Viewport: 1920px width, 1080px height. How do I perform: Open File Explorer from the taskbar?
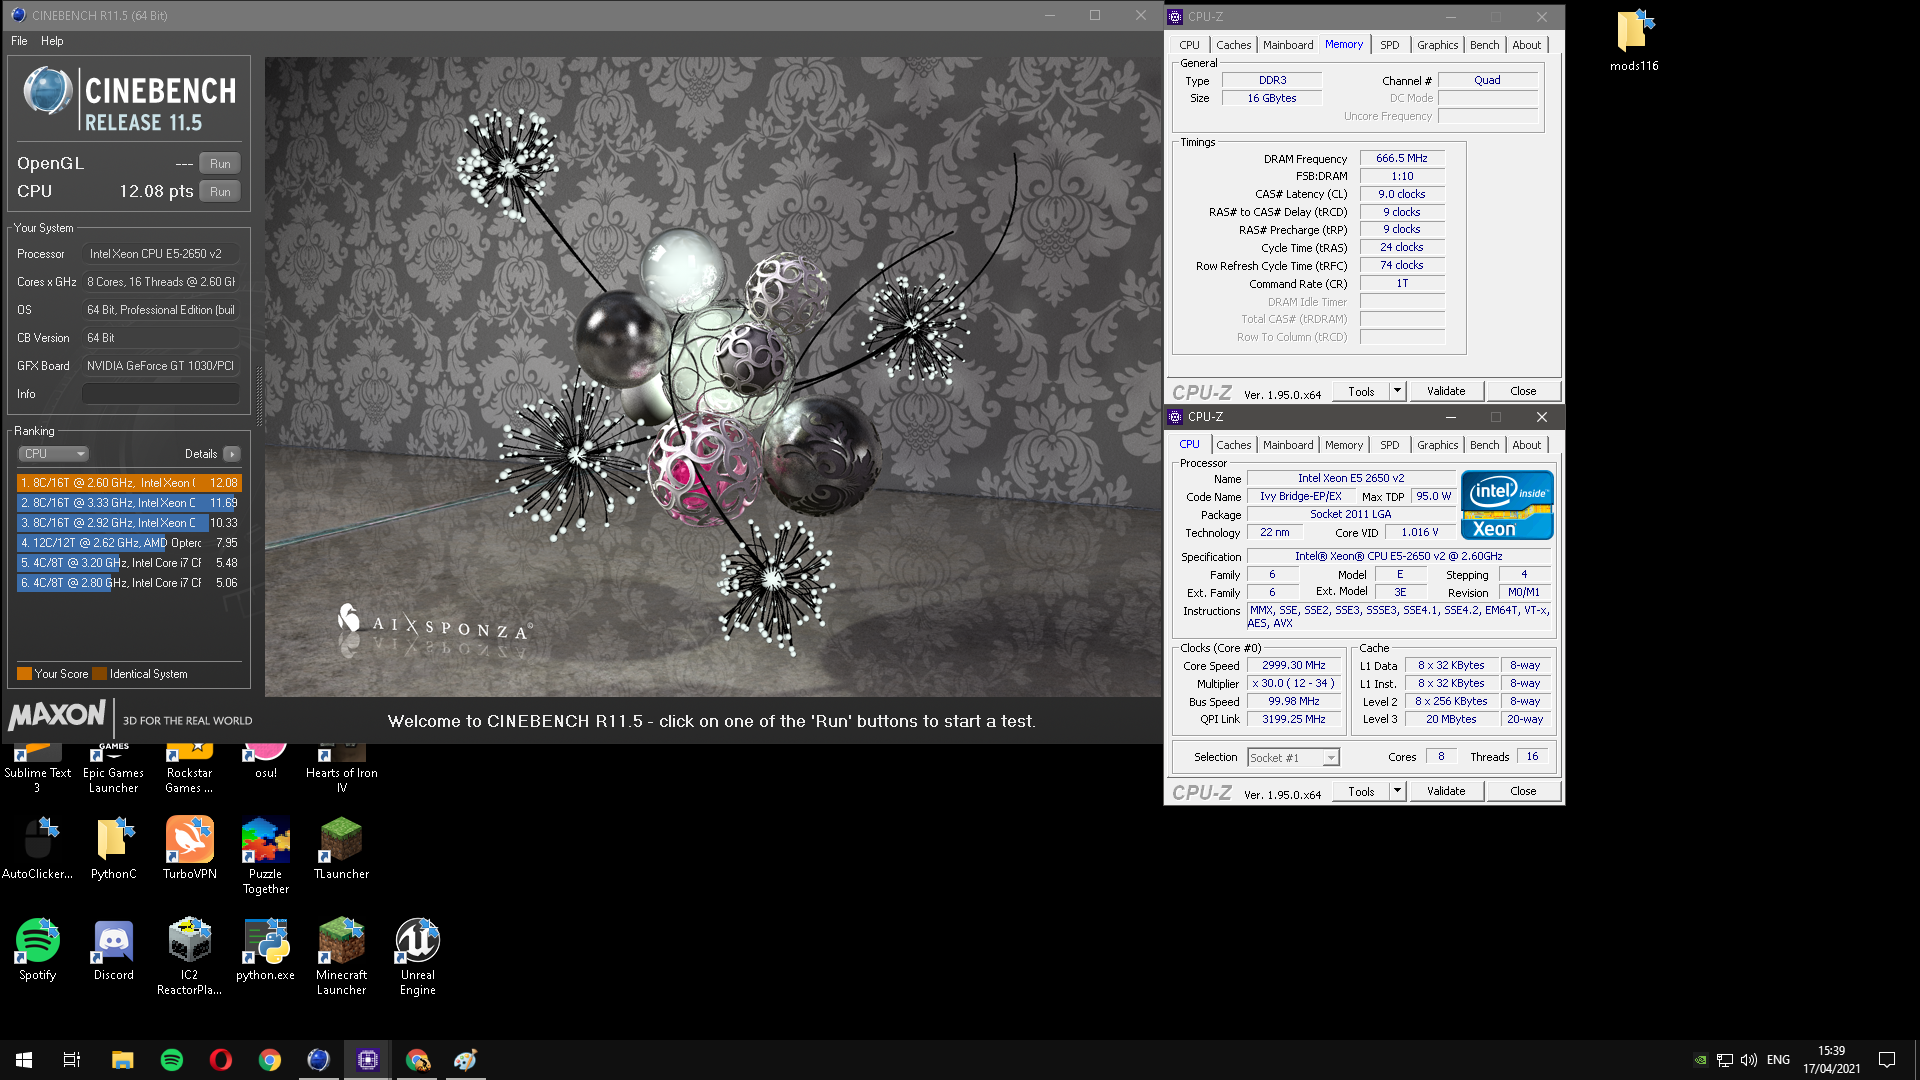[x=122, y=1060]
